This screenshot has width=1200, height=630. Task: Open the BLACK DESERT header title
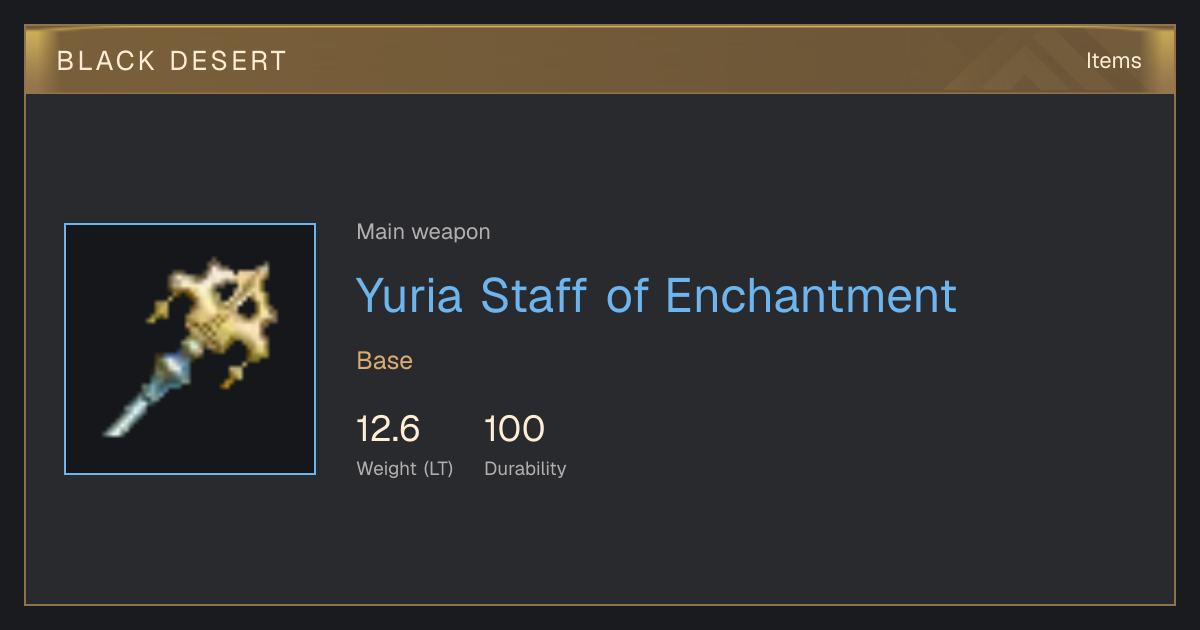coord(172,61)
